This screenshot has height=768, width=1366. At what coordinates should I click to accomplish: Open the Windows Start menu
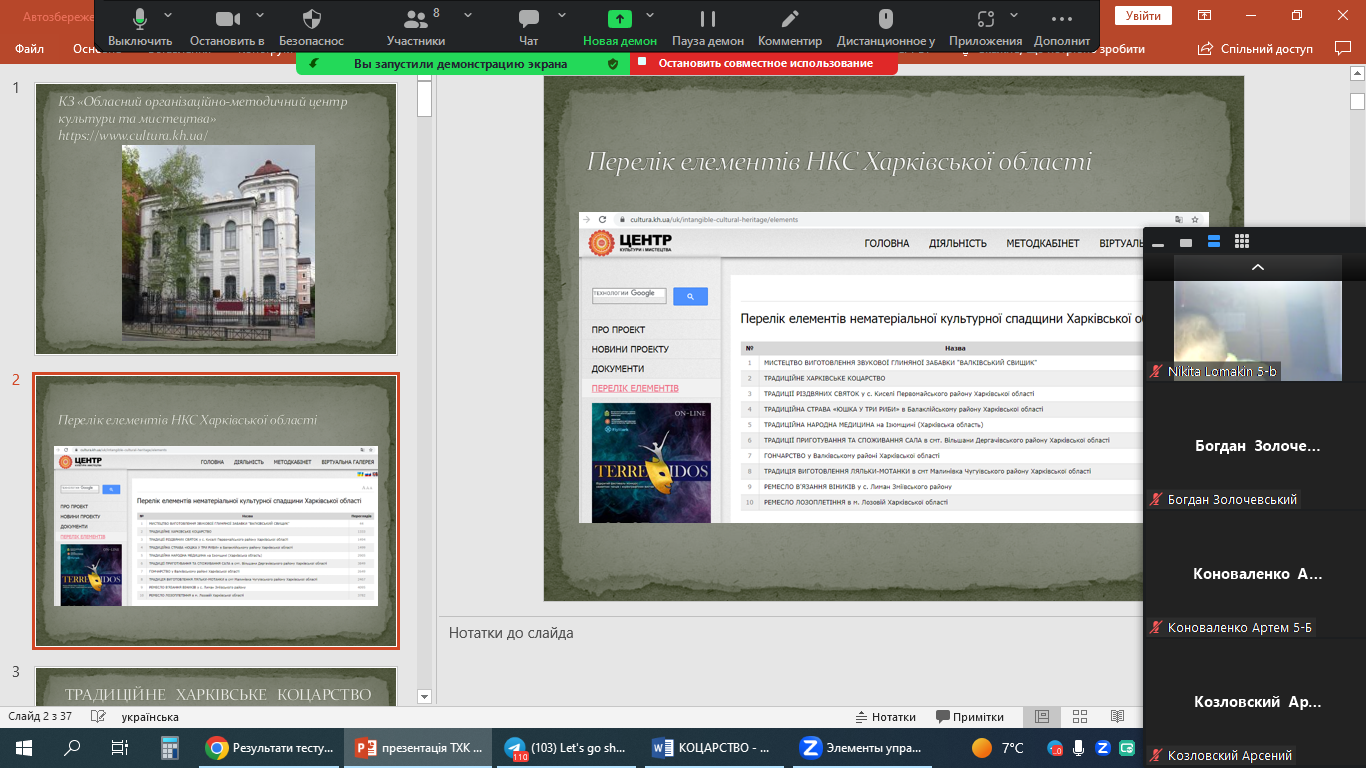[24, 747]
